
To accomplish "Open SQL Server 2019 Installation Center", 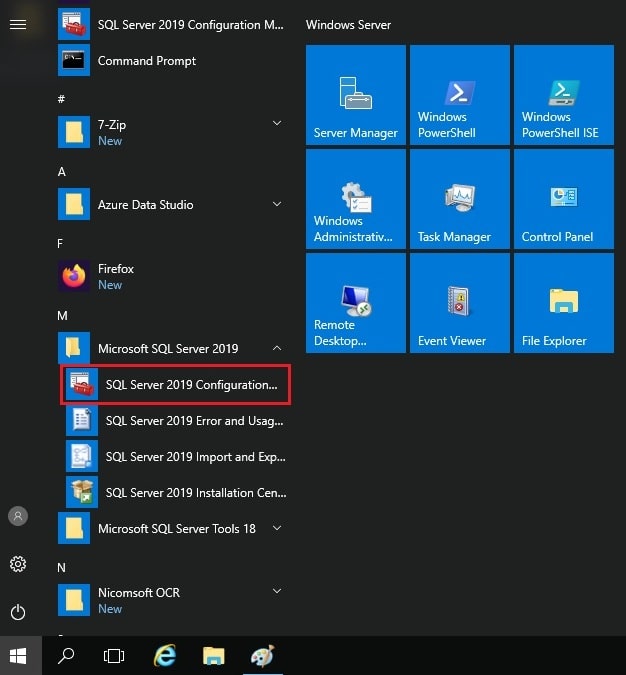I will (x=176, y=492).
